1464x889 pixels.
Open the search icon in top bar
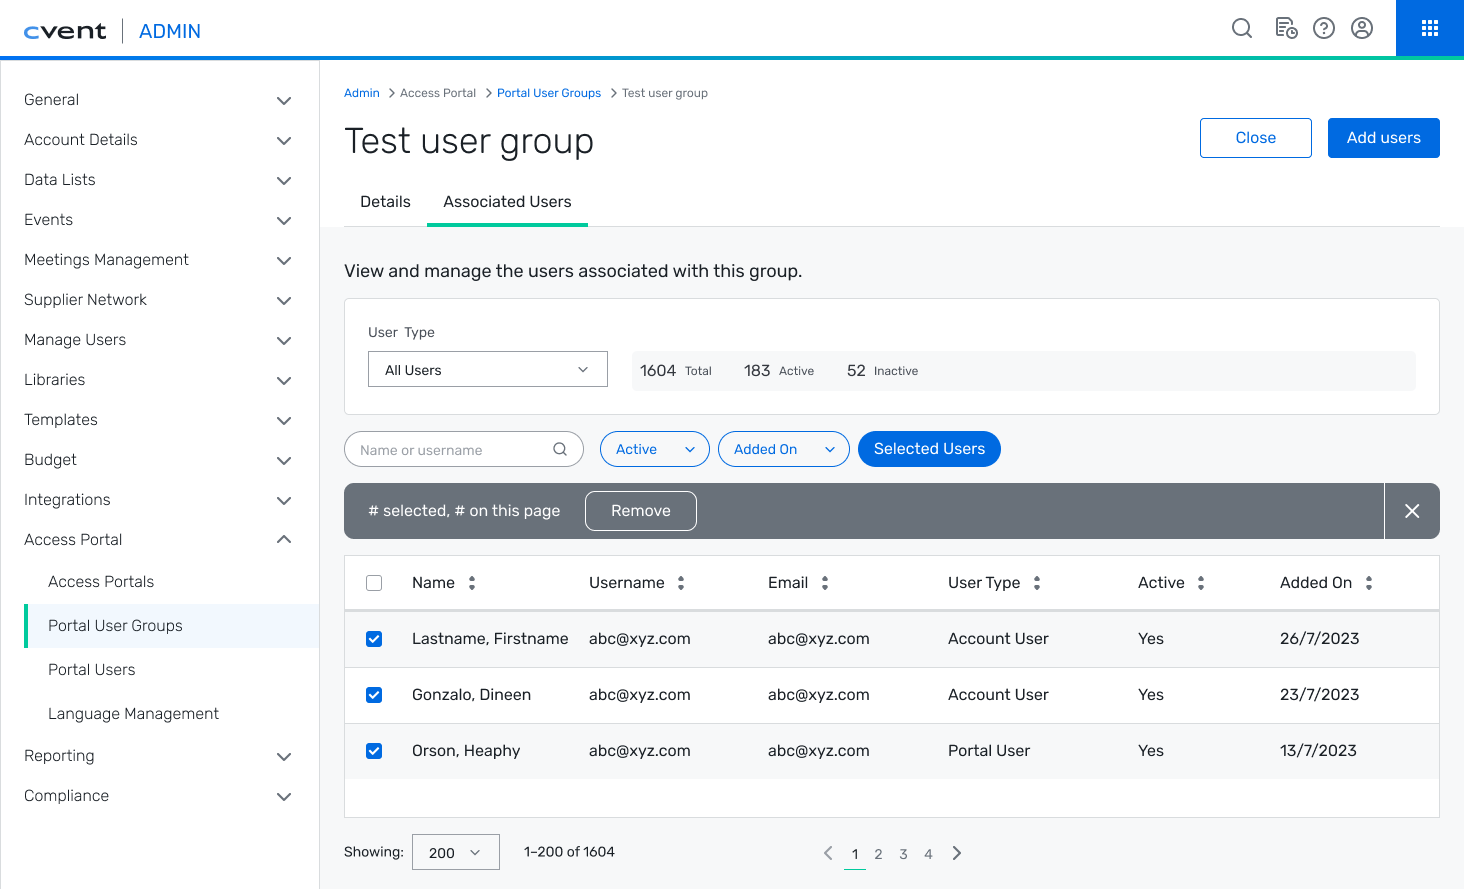point(1242,28)
